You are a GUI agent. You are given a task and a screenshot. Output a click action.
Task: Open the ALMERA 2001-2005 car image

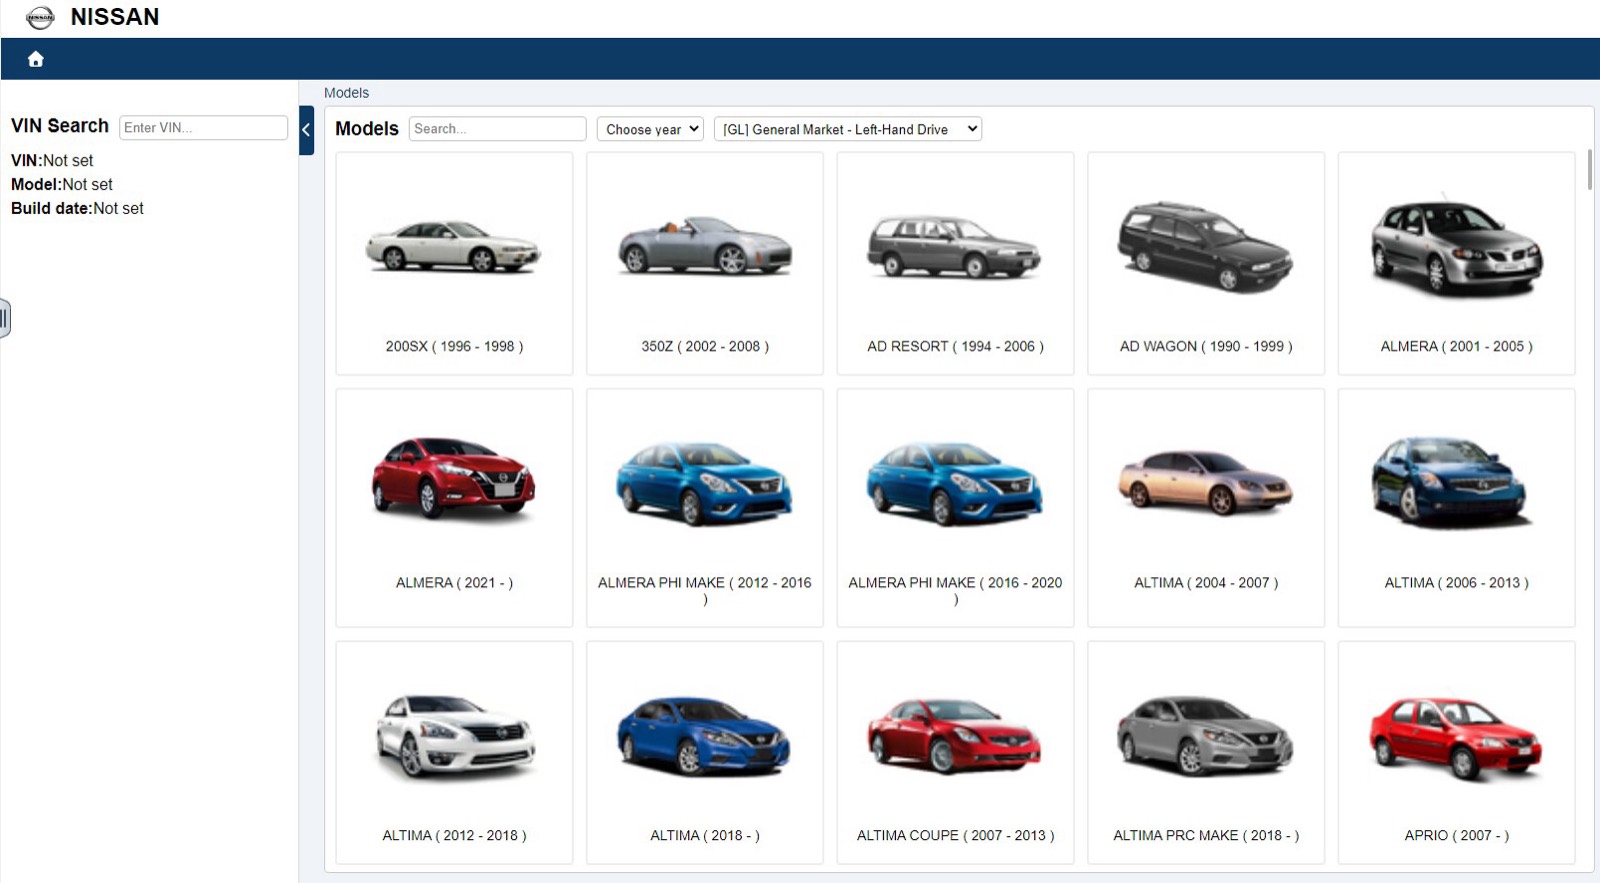click(1456, 246)
